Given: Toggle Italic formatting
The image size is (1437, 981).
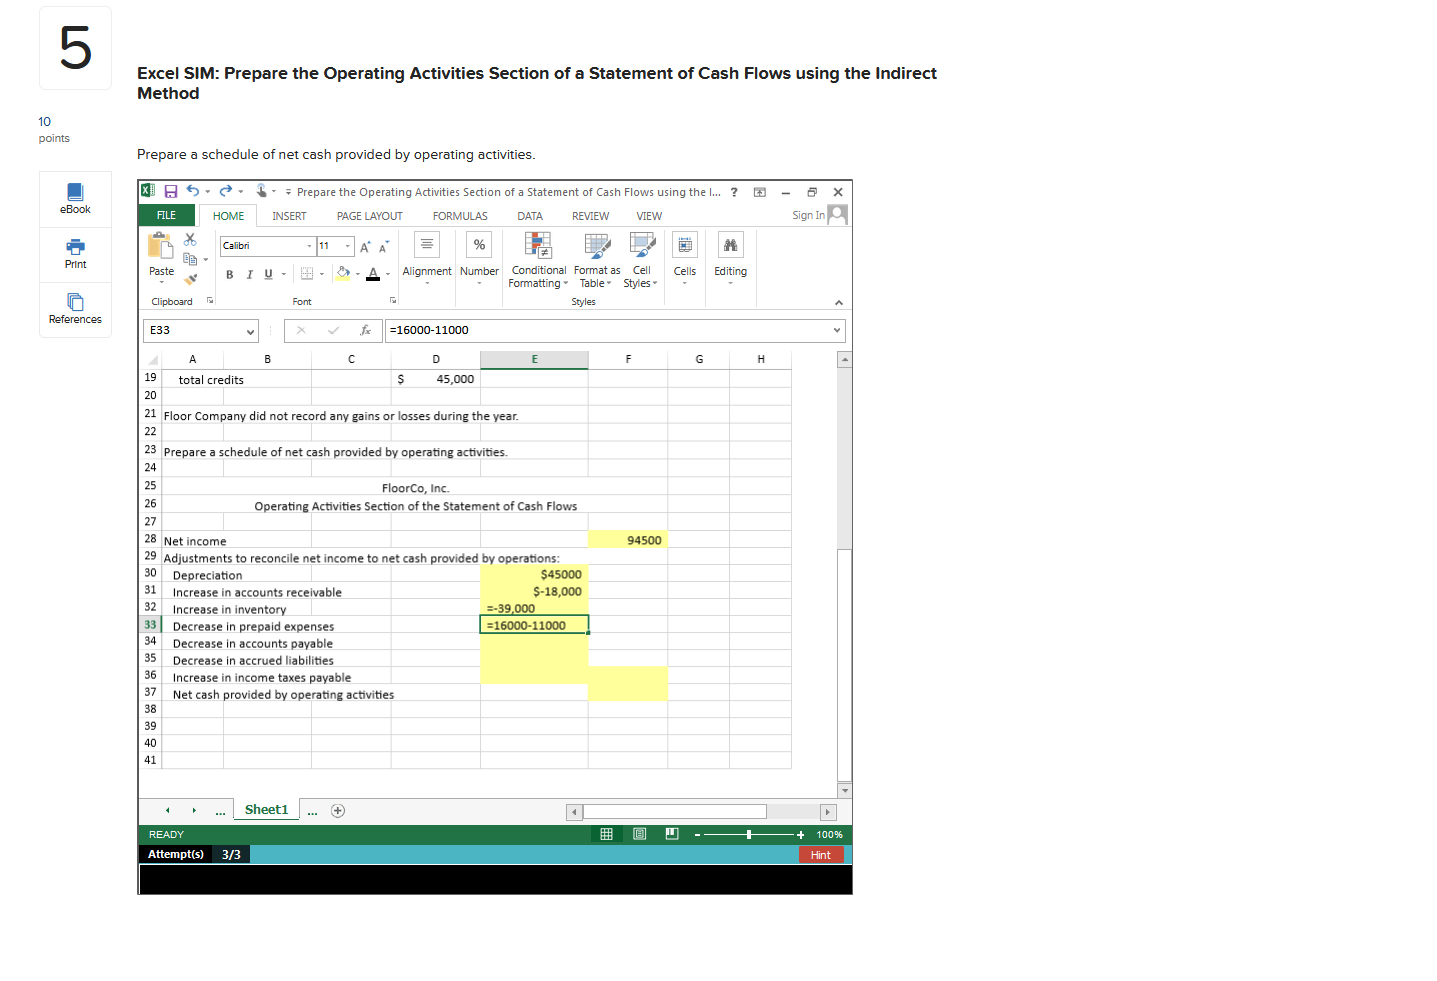Looking at the screenshot, I should pyautogui.click(x=249, y=273).
